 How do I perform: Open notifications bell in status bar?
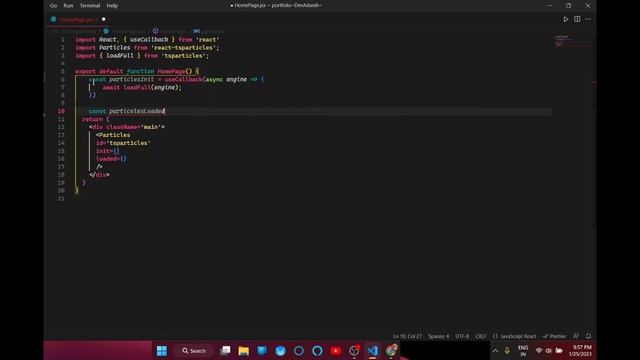tap(588, 336)
